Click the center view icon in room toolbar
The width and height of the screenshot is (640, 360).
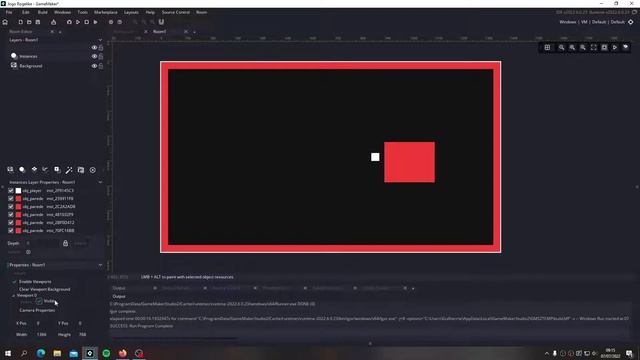click(x=604, y=48)
